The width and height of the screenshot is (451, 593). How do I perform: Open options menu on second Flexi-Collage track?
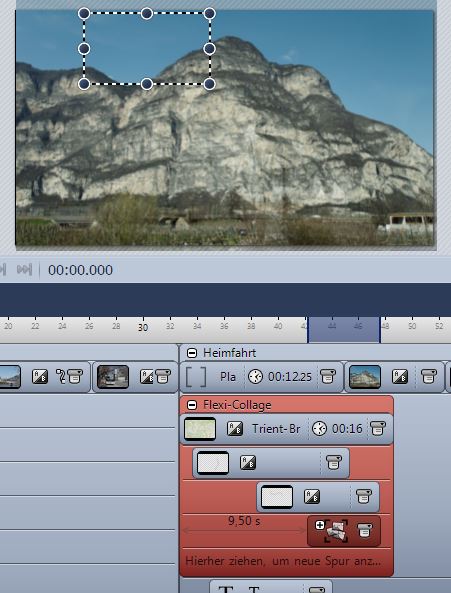click(334, 463)
